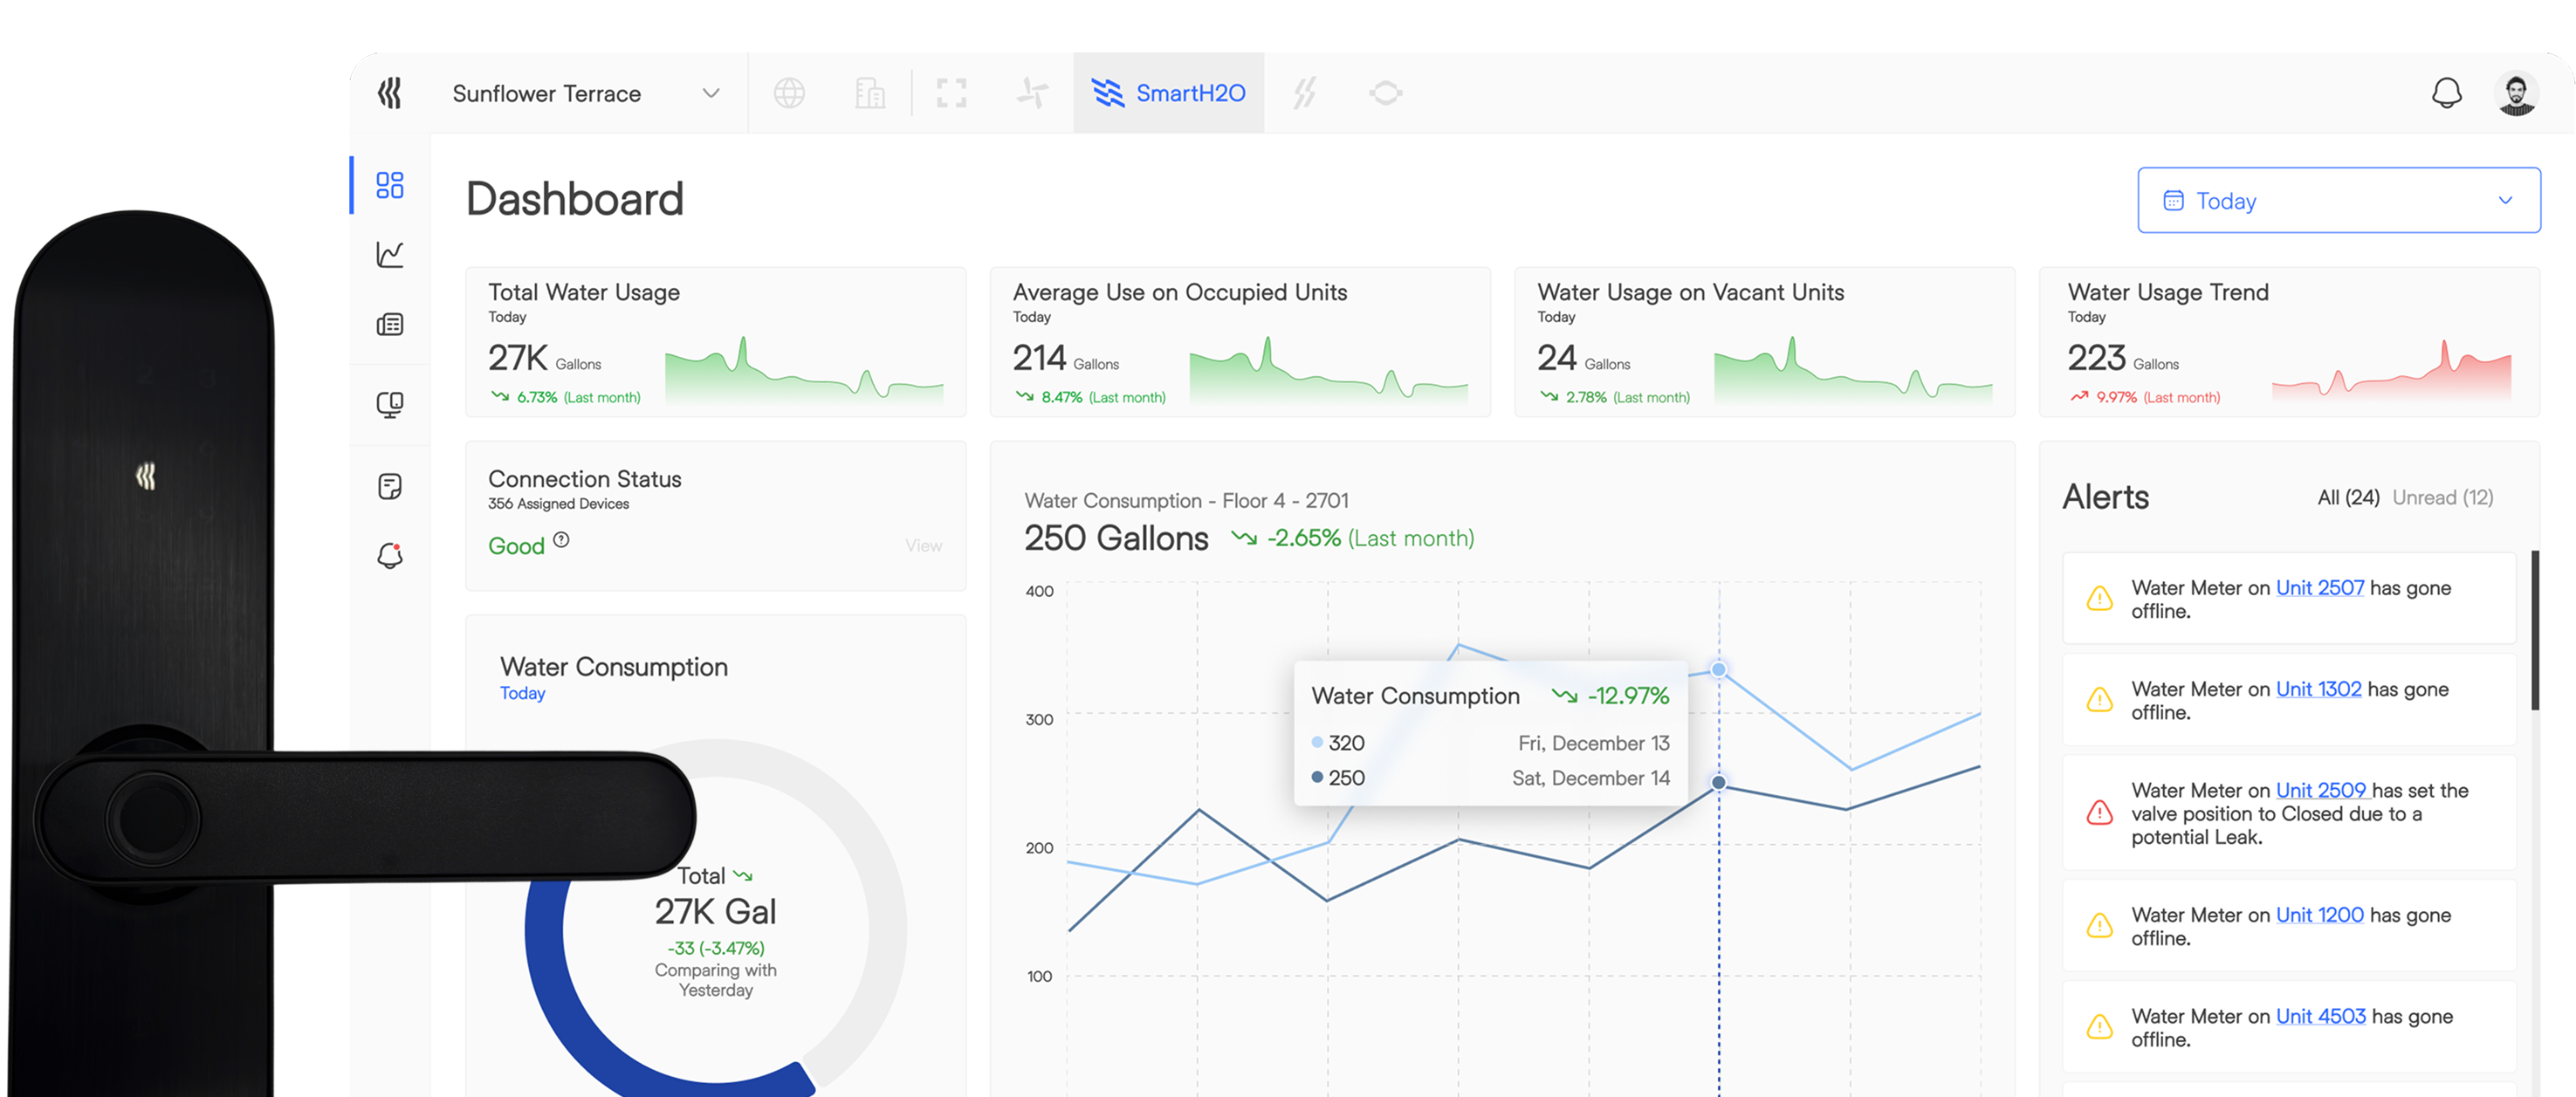This screenshot has height=1097, width=2576.
Task: Click Today under Water Consumption
Action: [522, 693]
